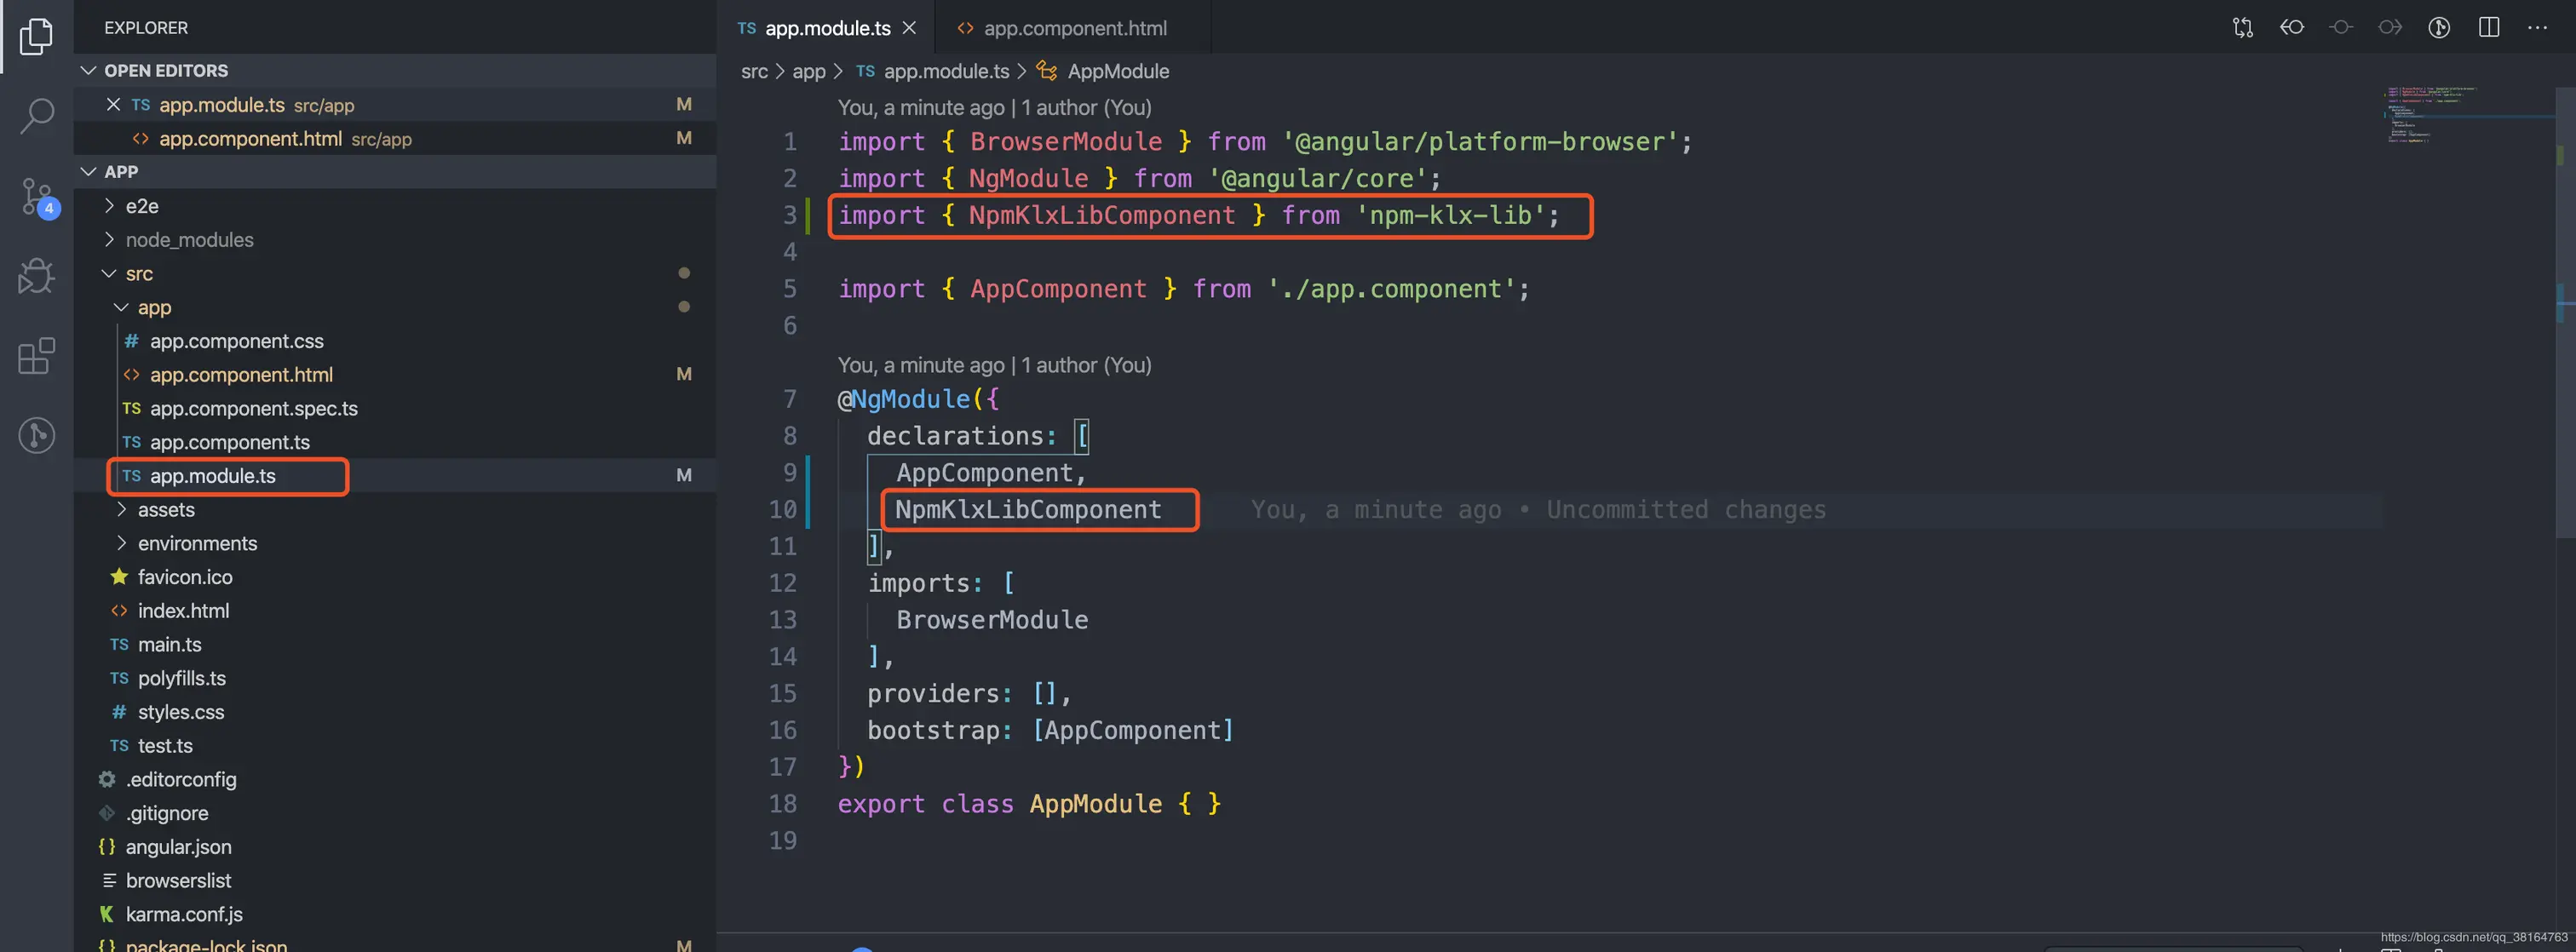This screenshot has height=952, width=2576.
Task: Click the git blame annotation above line 1
Action: (994, 107)
